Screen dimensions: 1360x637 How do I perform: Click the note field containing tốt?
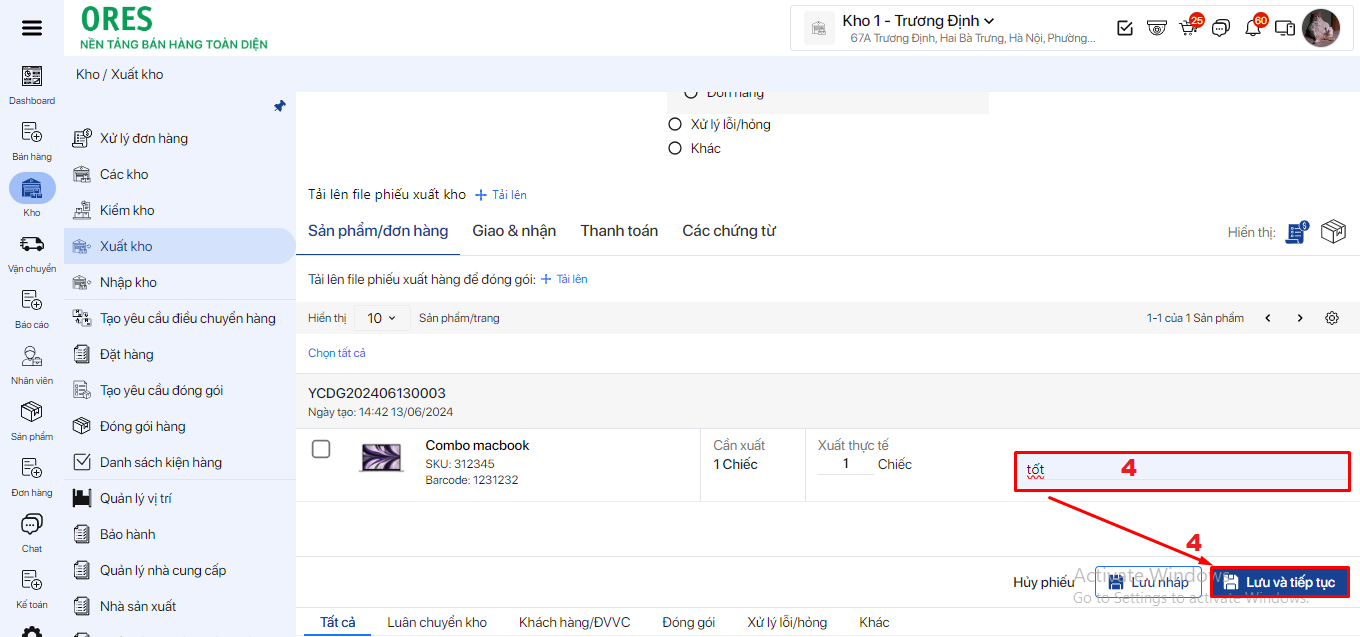[1180, 470]
